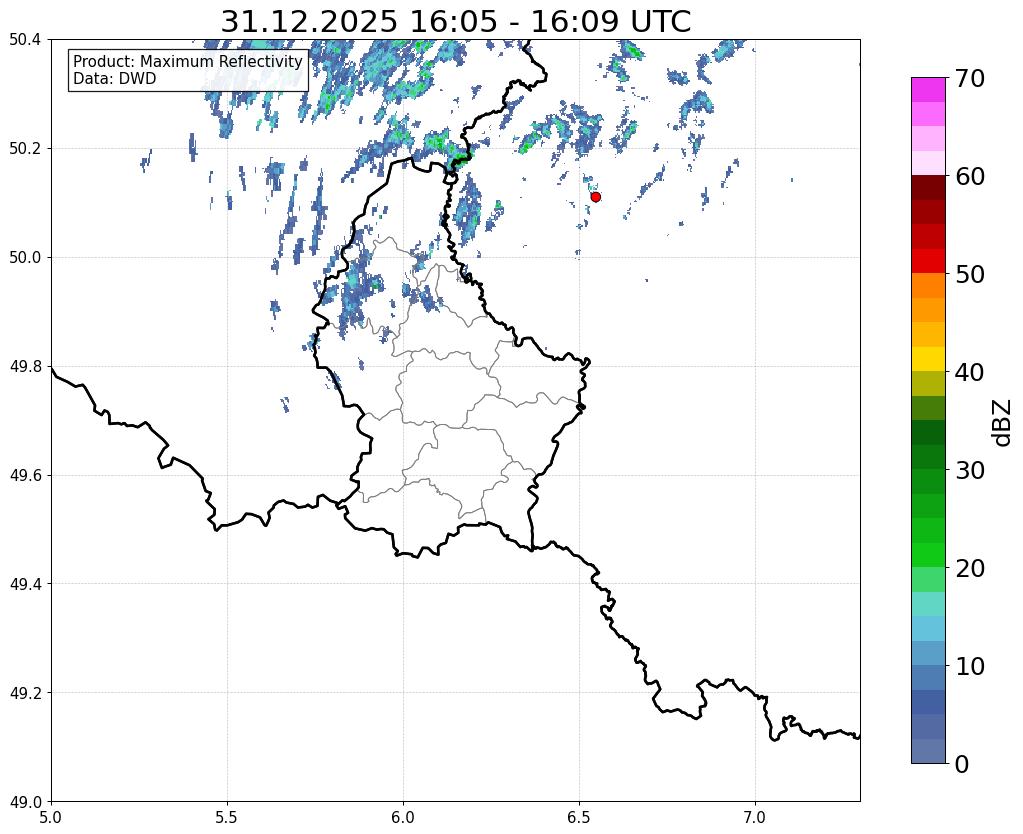Viewport: 1023px width, 834px height.
Task: Click the longitude tick label 5.0
Action: click(51, 817)
